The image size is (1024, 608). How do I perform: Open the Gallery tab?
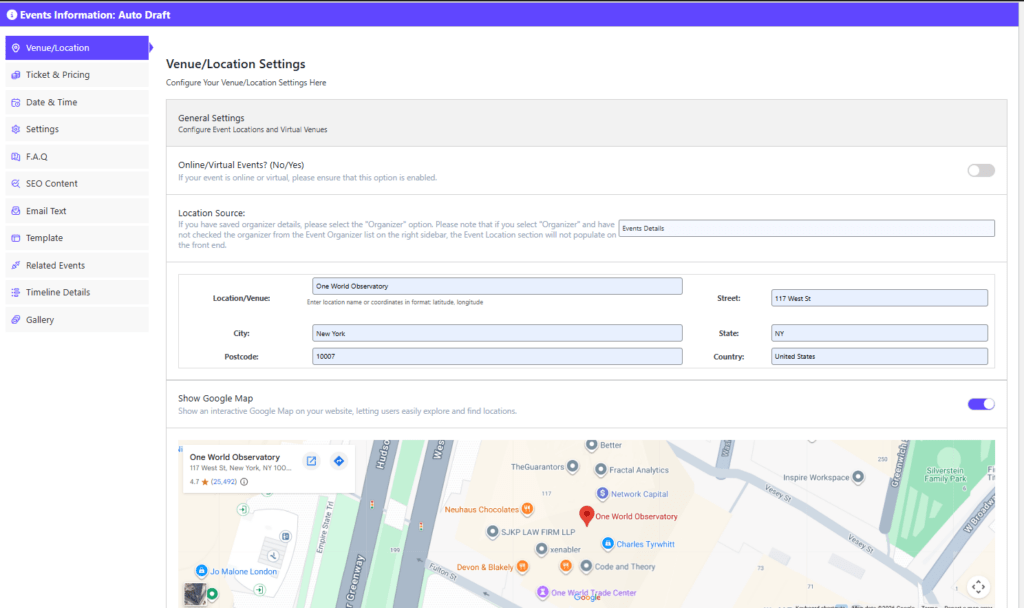(77, 319)
